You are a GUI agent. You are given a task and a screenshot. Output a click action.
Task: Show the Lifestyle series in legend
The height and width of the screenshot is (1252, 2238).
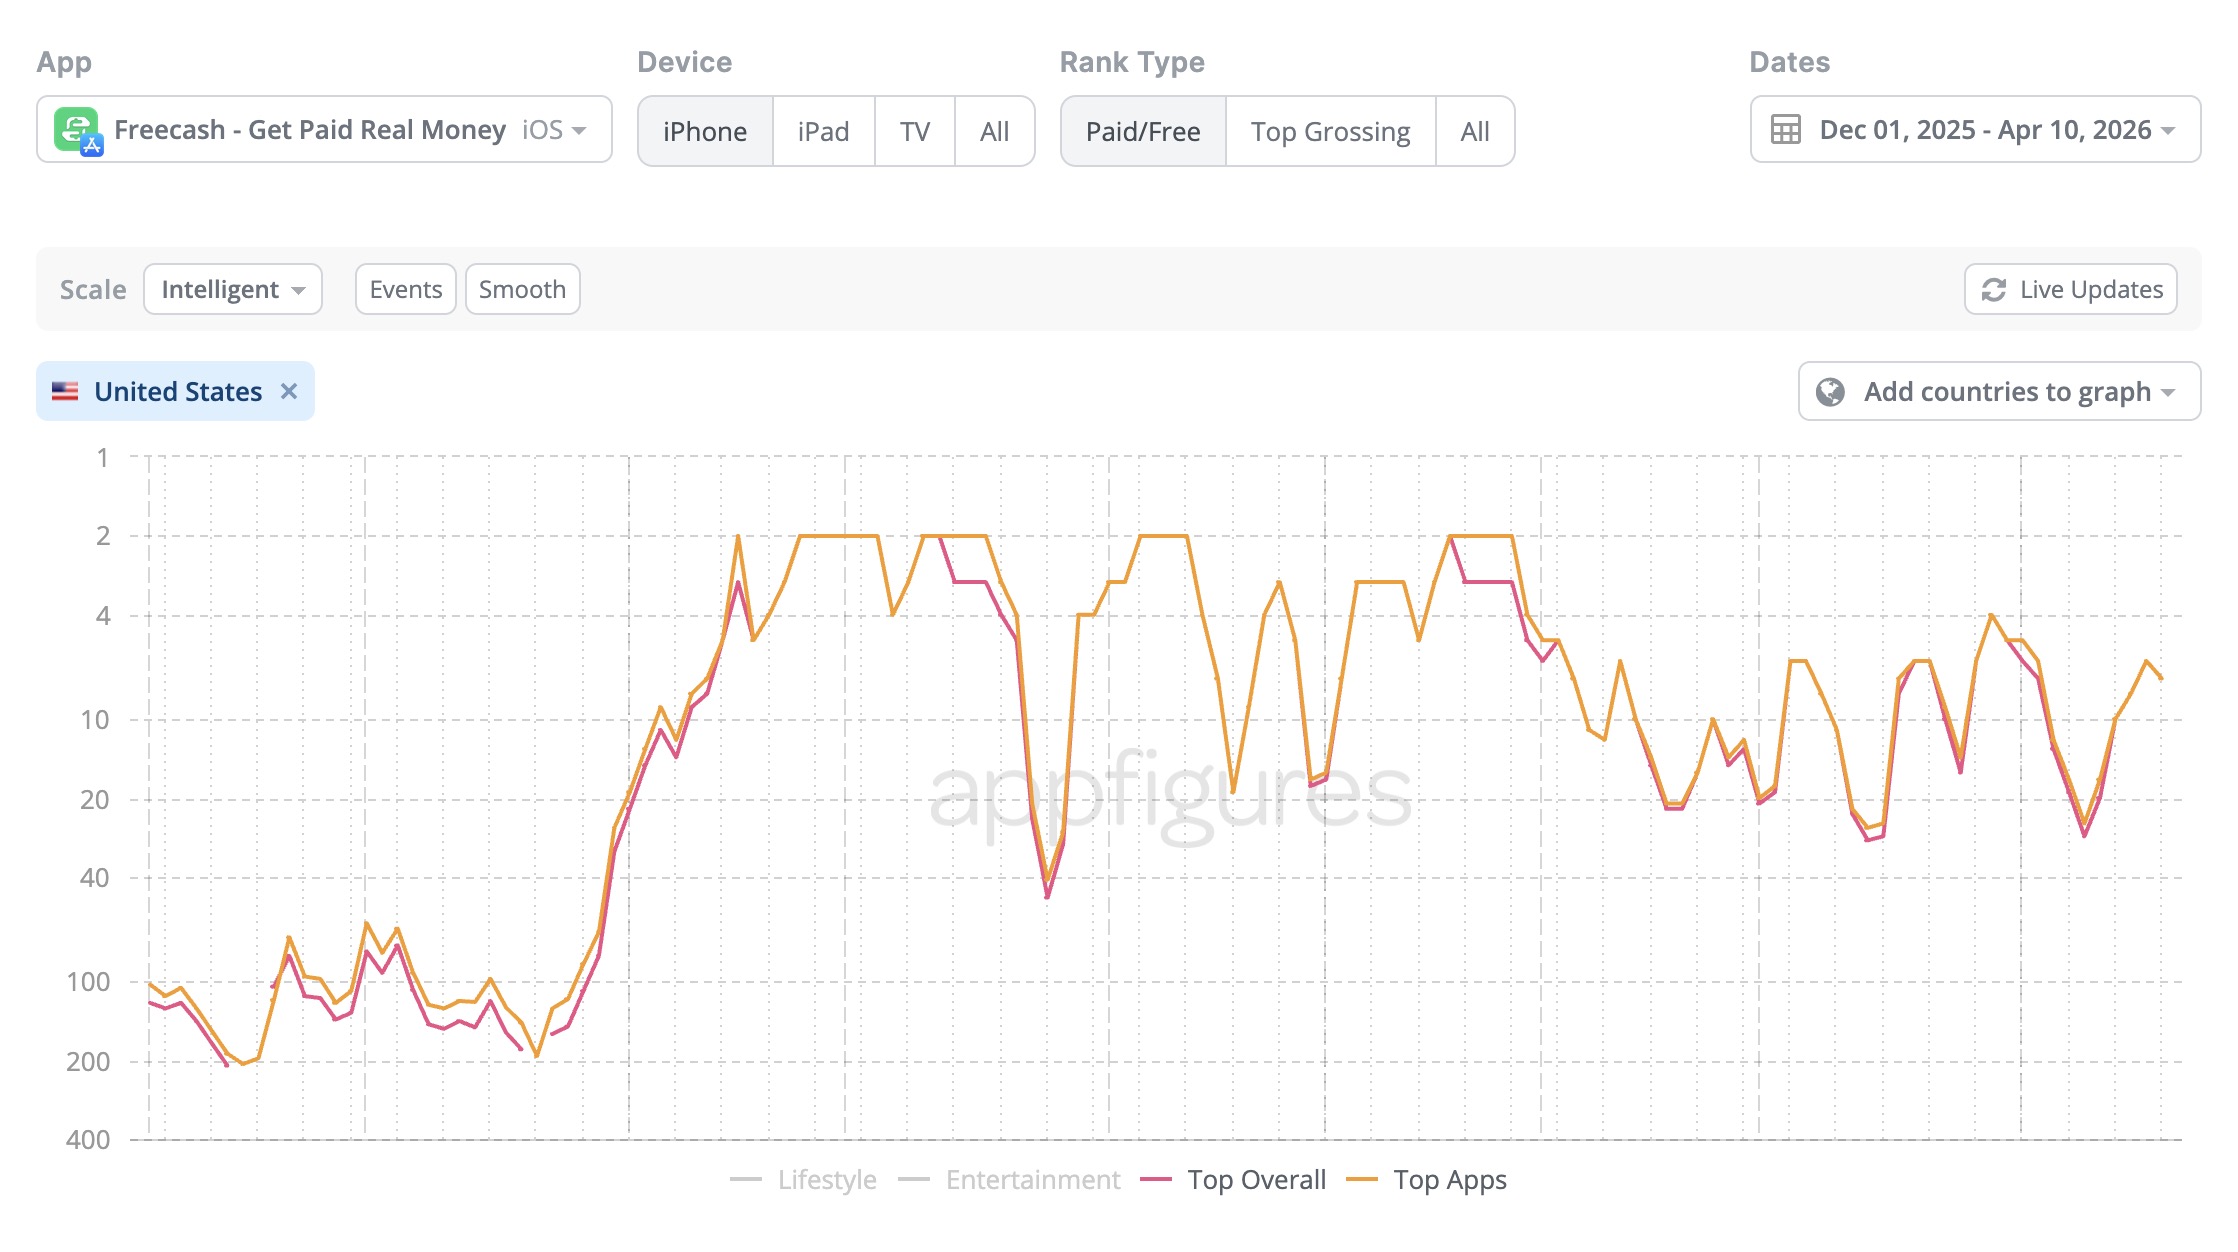pos(826,1180)
